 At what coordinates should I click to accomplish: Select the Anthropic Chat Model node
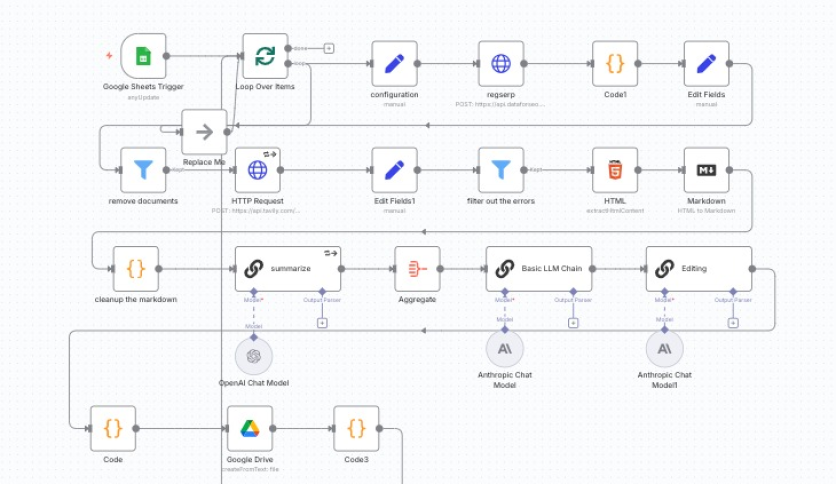point(504,349)
